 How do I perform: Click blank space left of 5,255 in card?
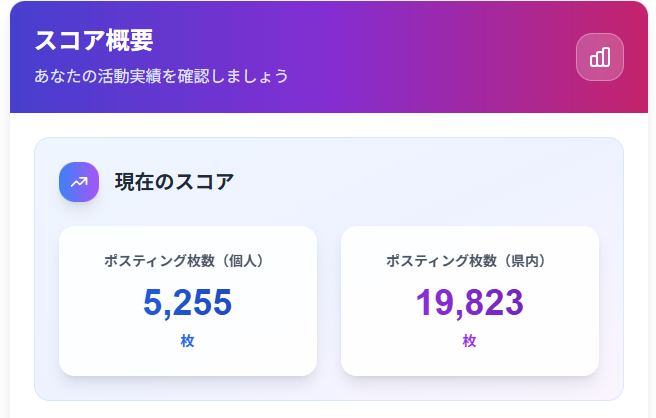100,302
